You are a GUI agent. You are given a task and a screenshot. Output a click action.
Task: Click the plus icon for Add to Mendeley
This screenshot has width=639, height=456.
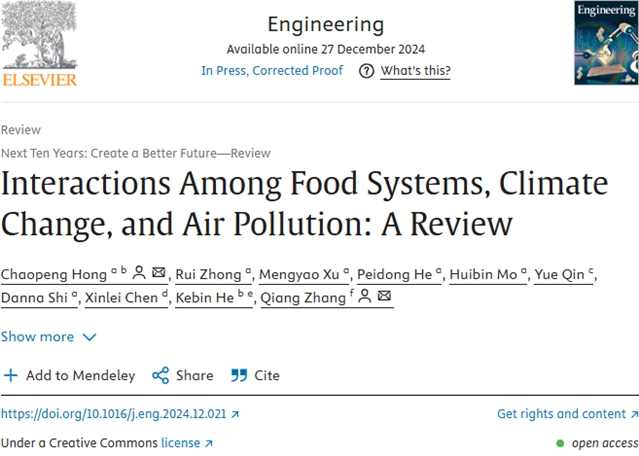point(11,376)
